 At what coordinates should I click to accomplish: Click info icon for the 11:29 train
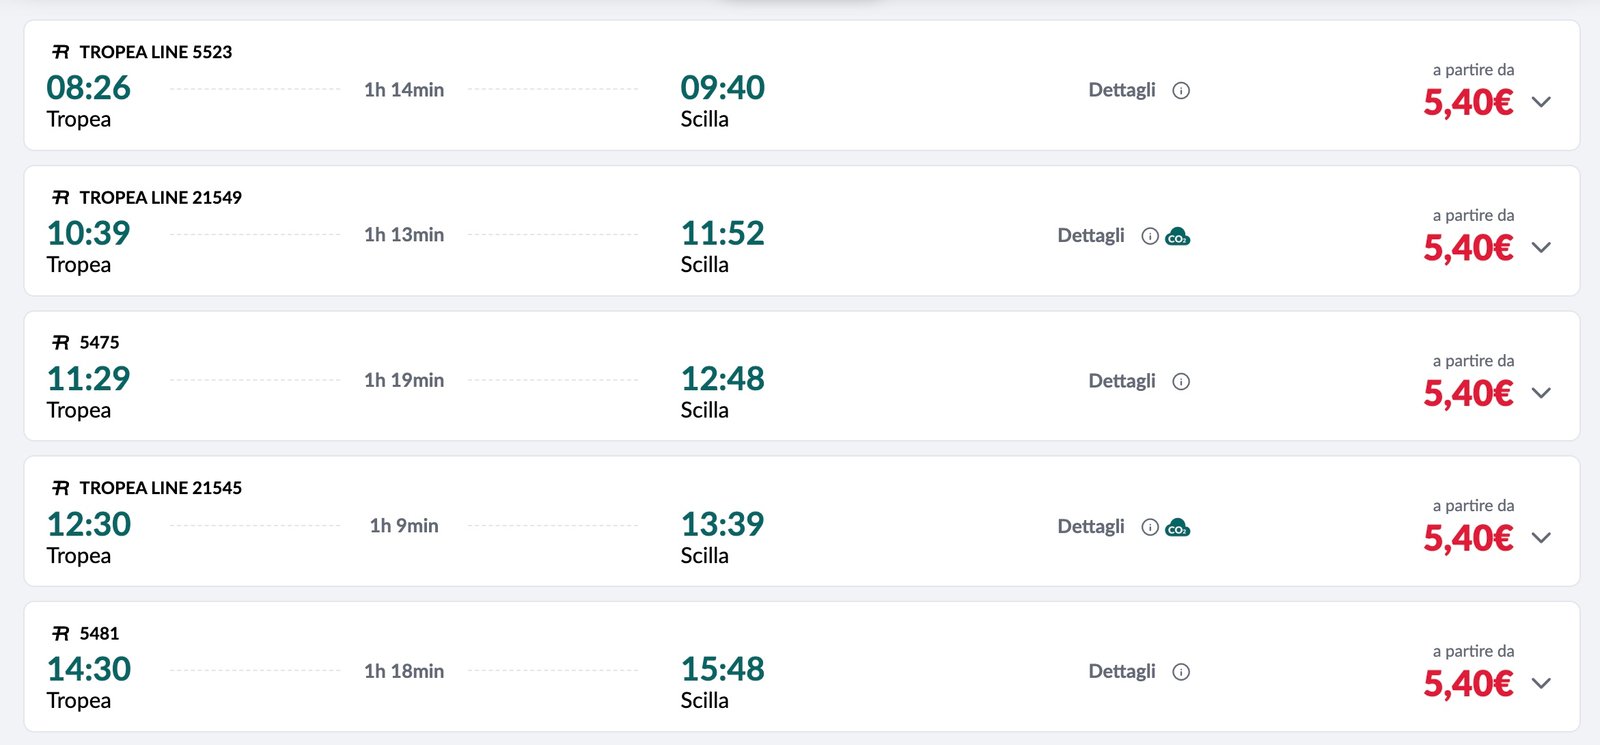pos(1181,382)
